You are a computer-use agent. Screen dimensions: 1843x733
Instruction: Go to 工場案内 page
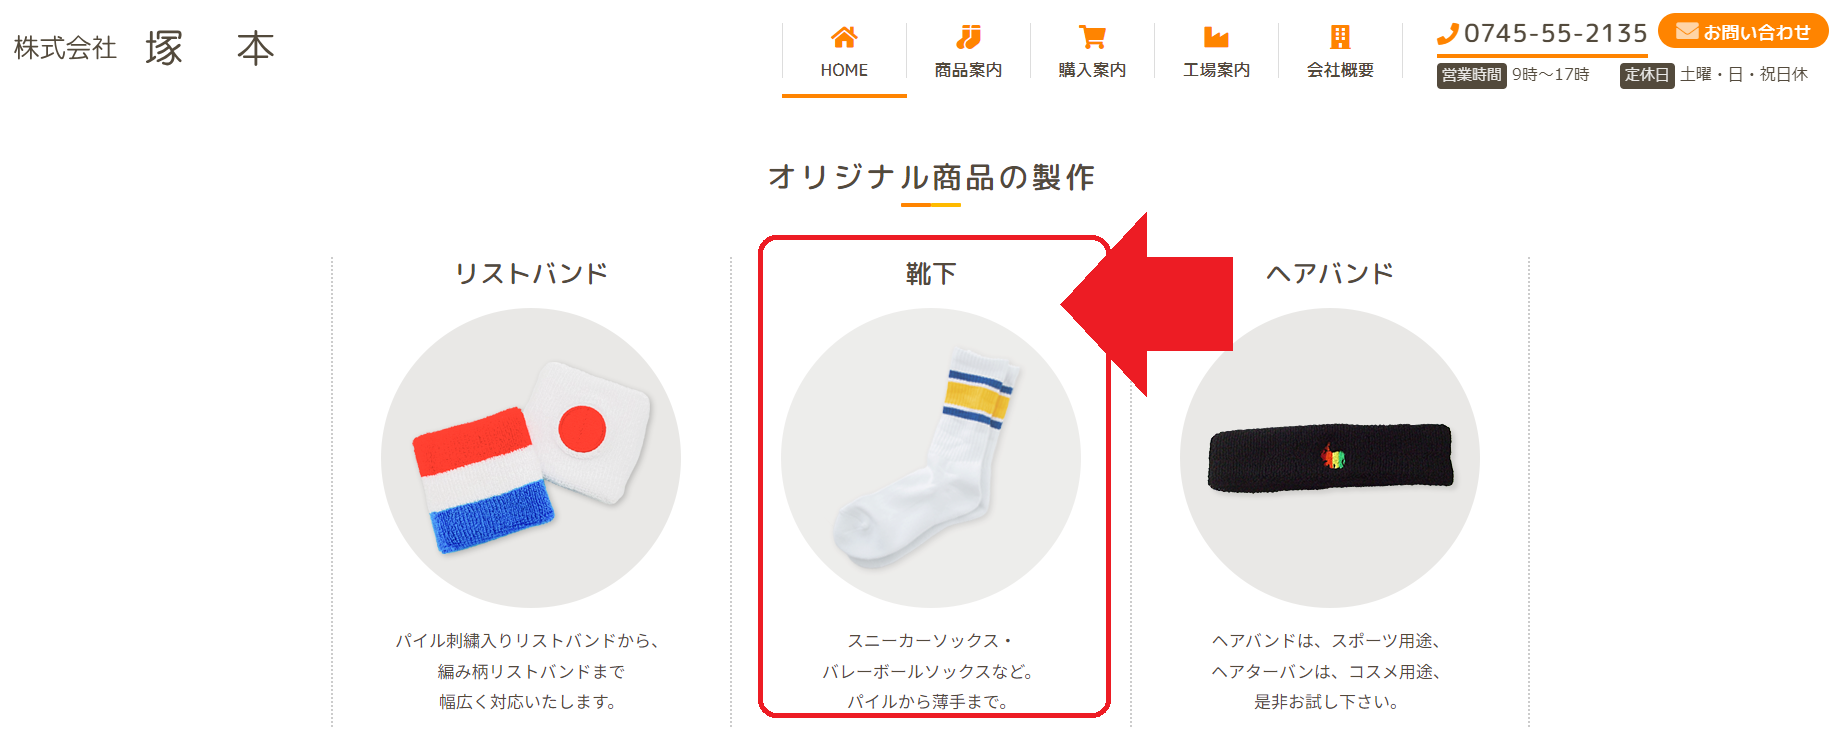click(x=1216, y=70)
